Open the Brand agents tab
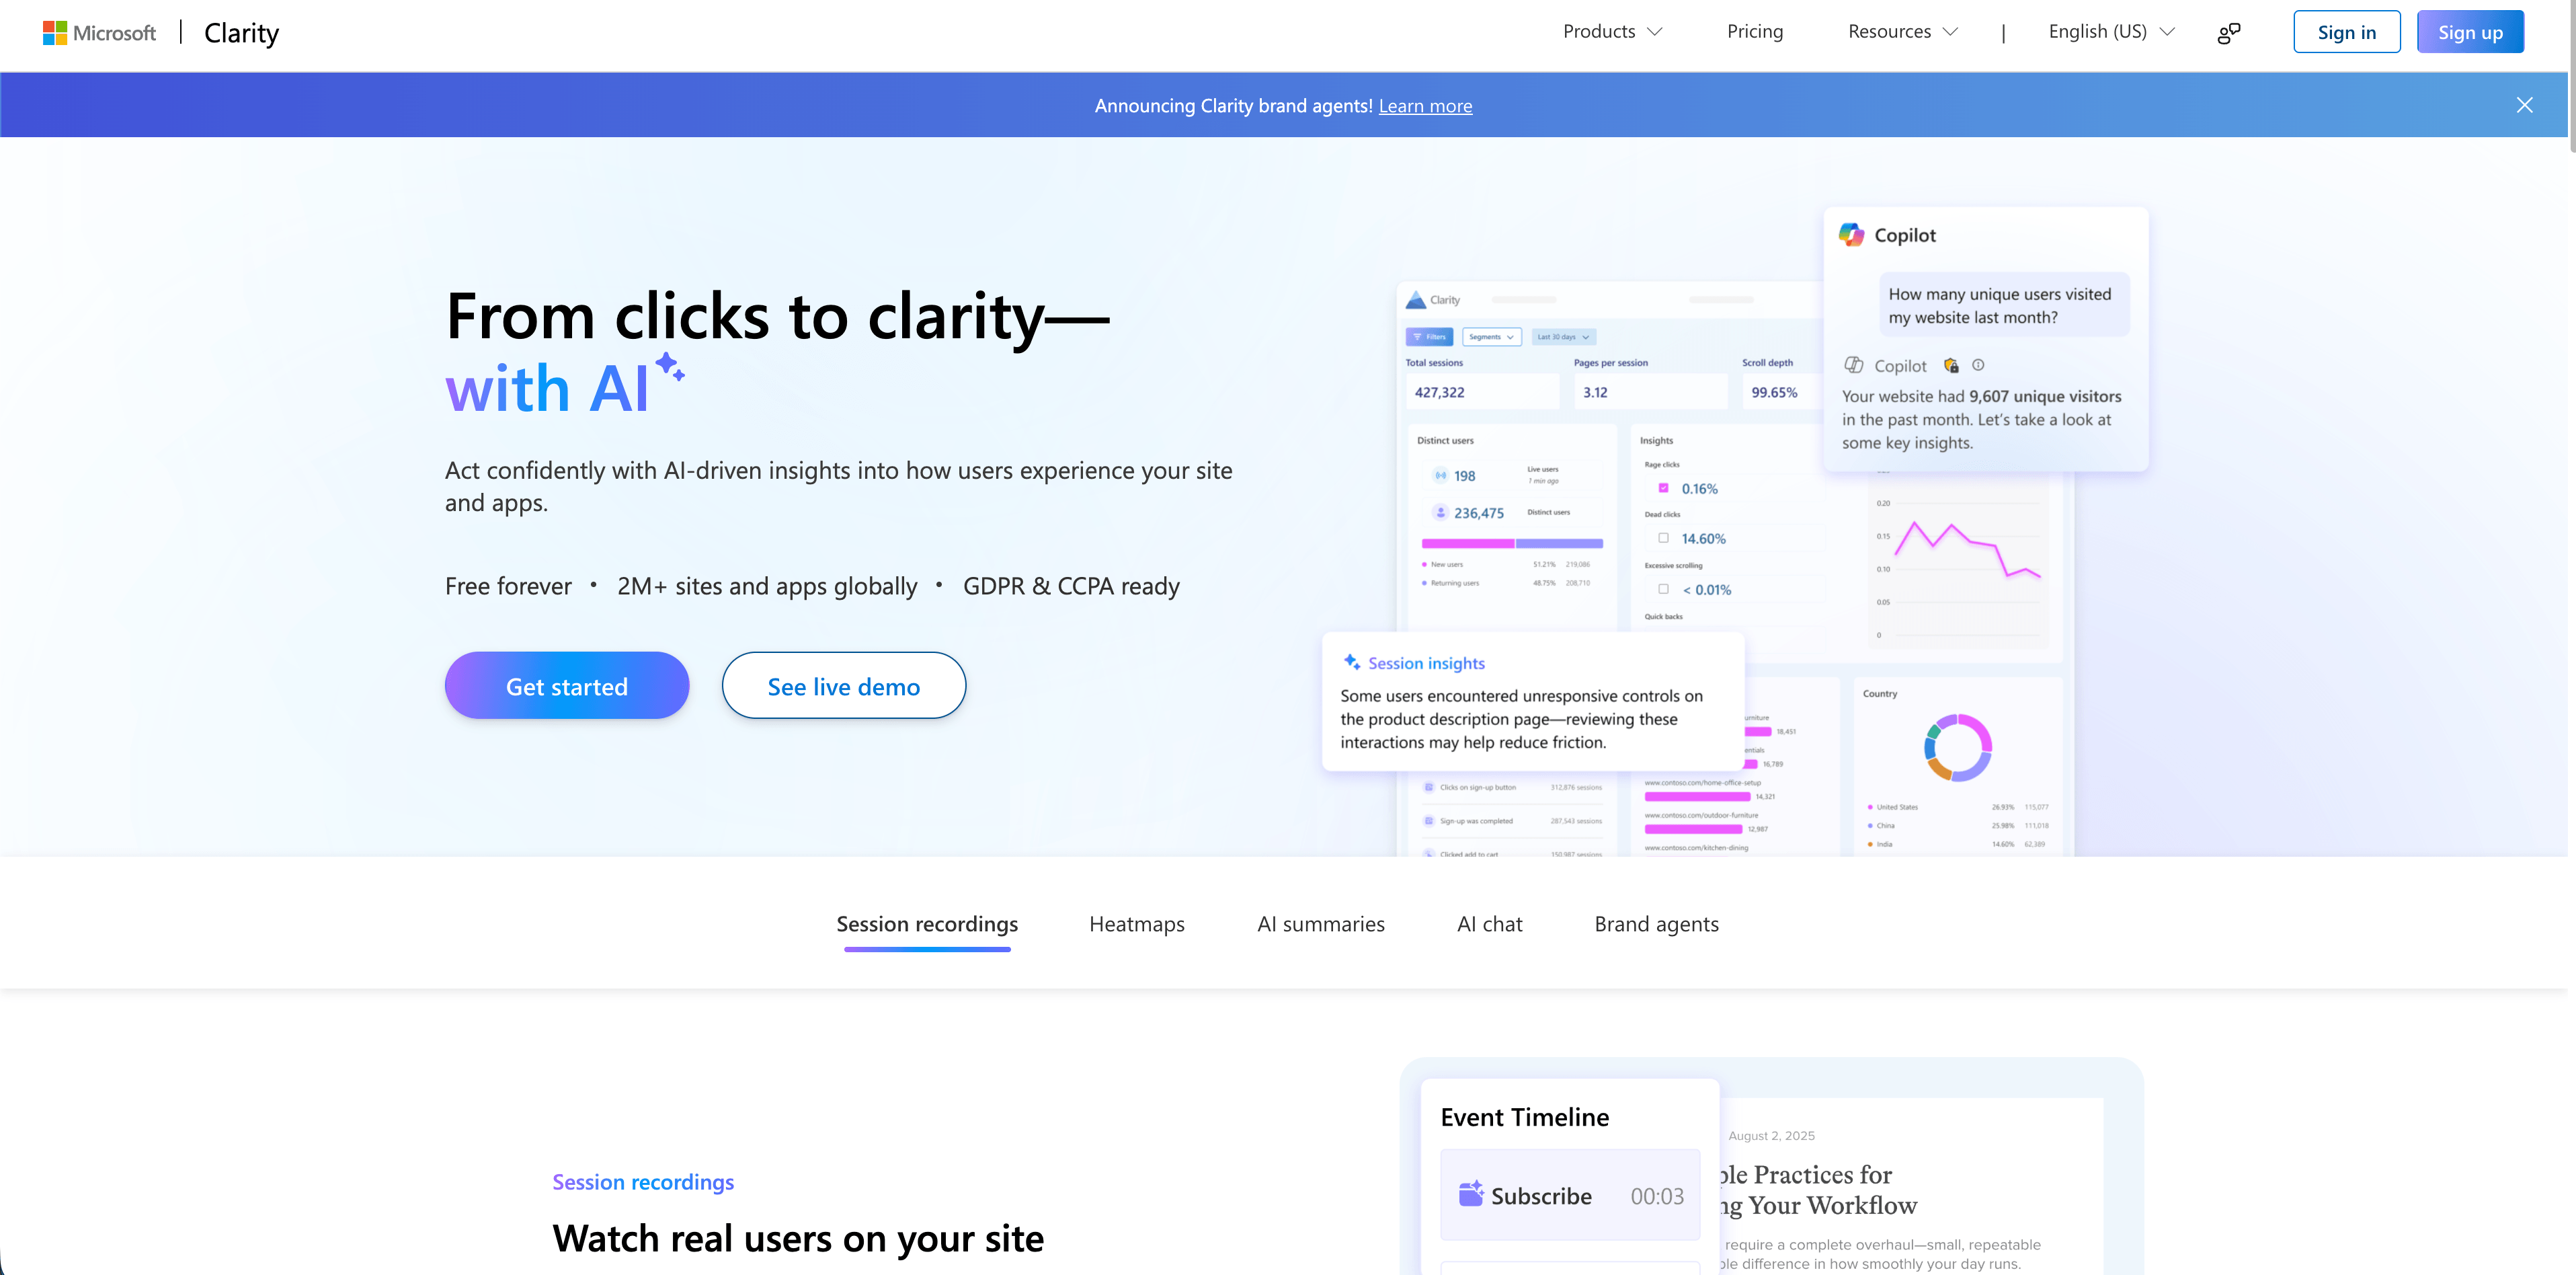 click(1656, 925)
